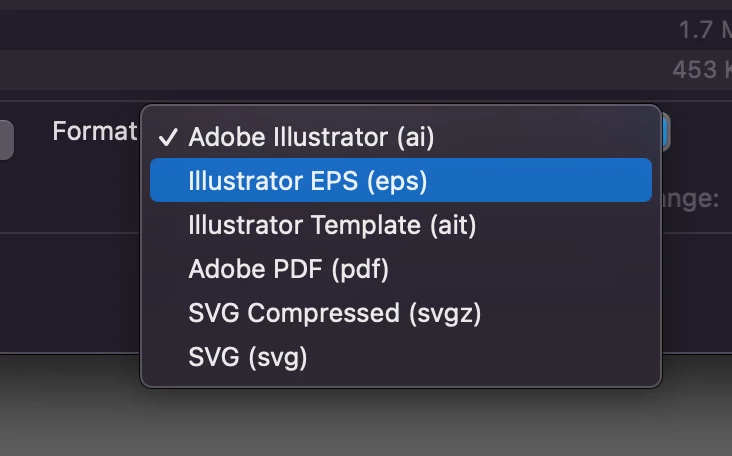Viewport: 732px width, 456px height.
Task: Select the Adobe Illustrator (ai) format option
Action: [x=311, y=137]
